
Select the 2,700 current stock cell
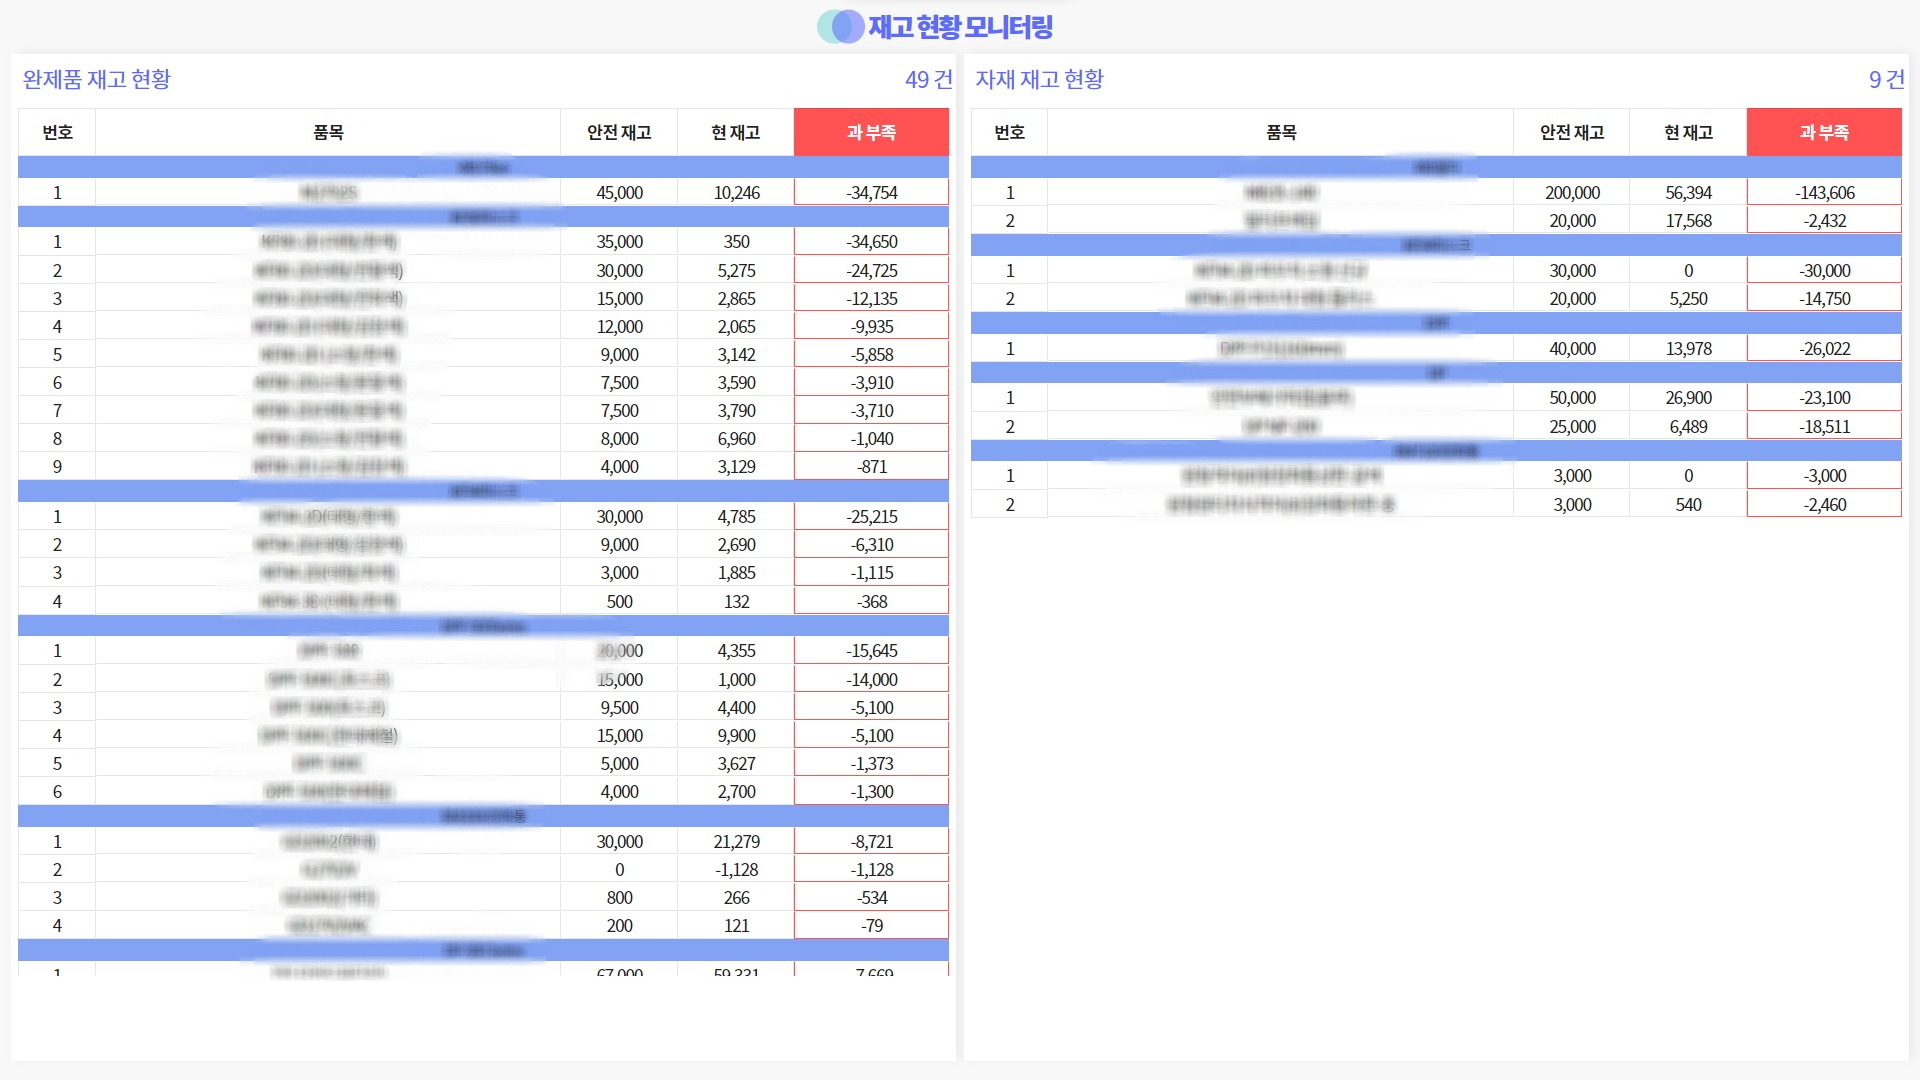pos(736,791)
